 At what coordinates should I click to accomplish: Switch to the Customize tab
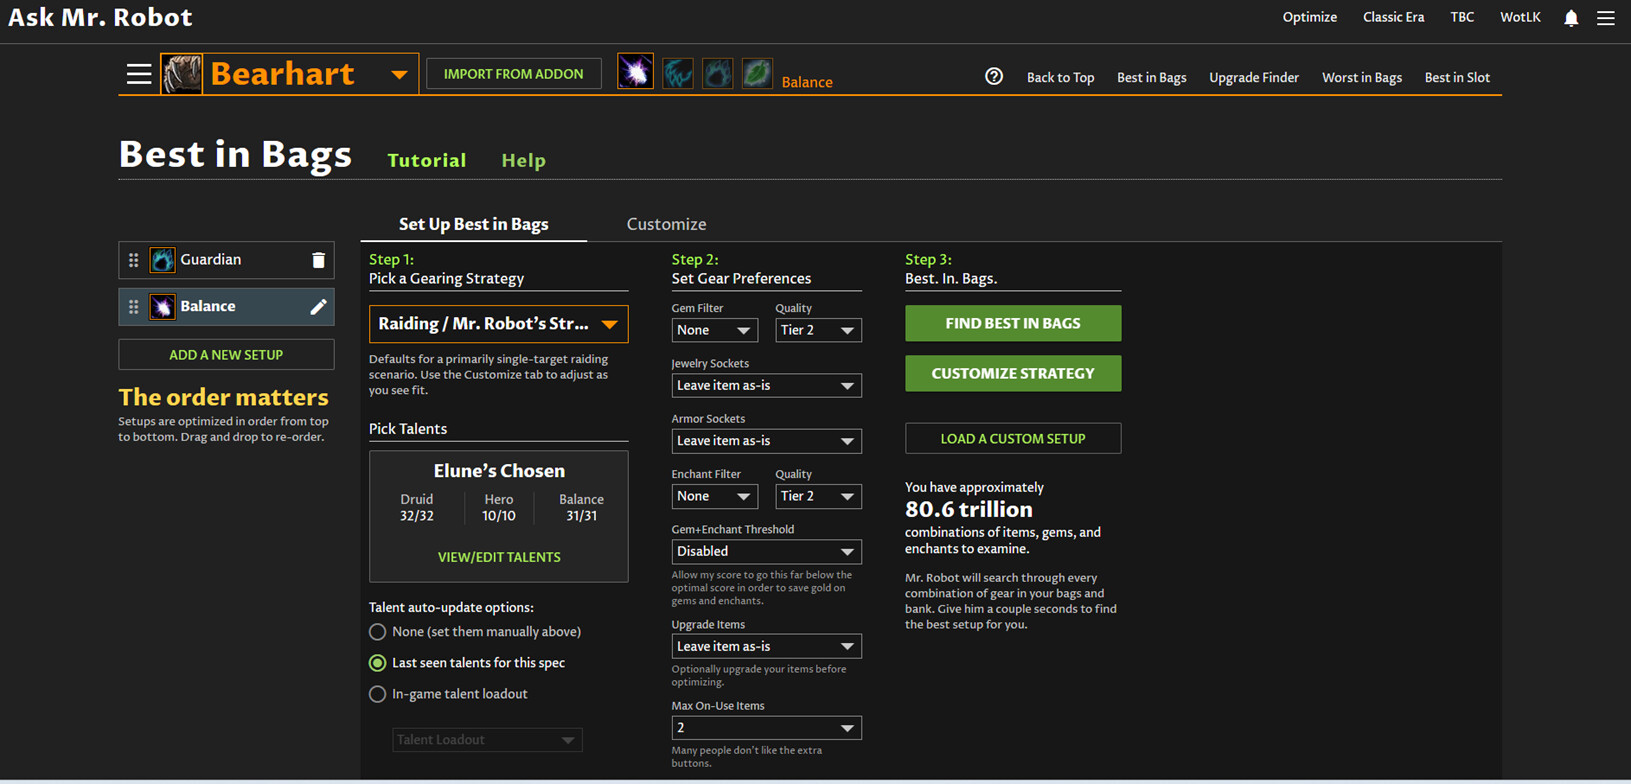point(666,224)
